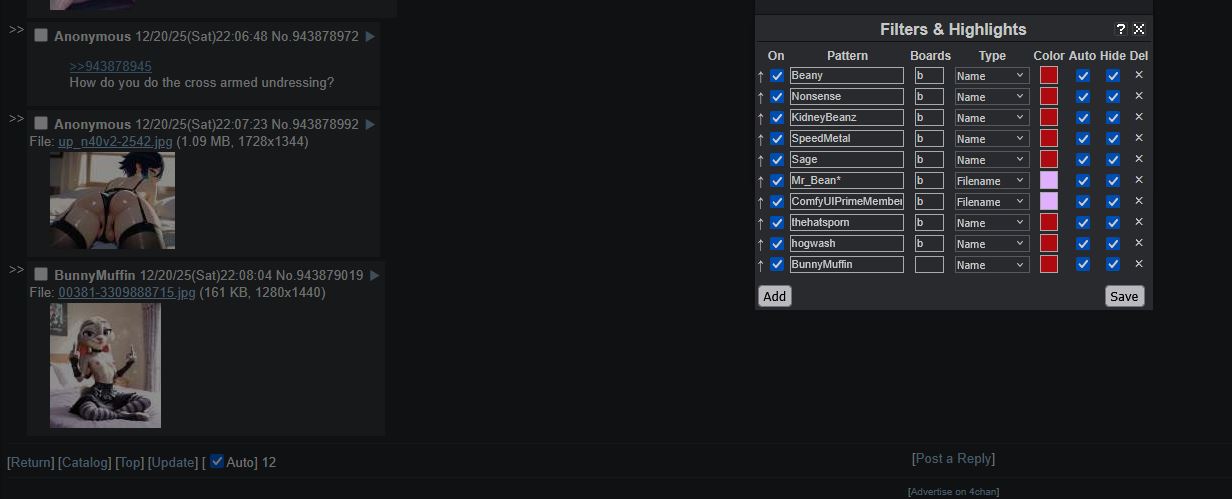Uncheck Auto for the KidneyBeanz filter
1232x499 pixels.
[x=1083, y=118]
